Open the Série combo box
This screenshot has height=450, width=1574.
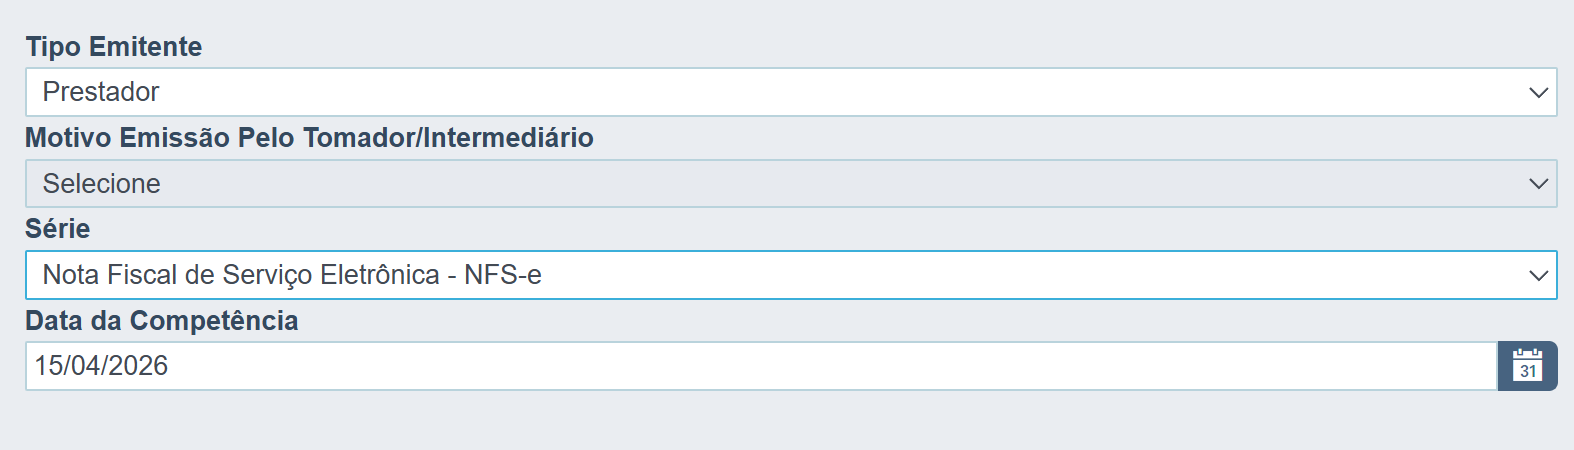pyautogui.click(x=791, y=275)
